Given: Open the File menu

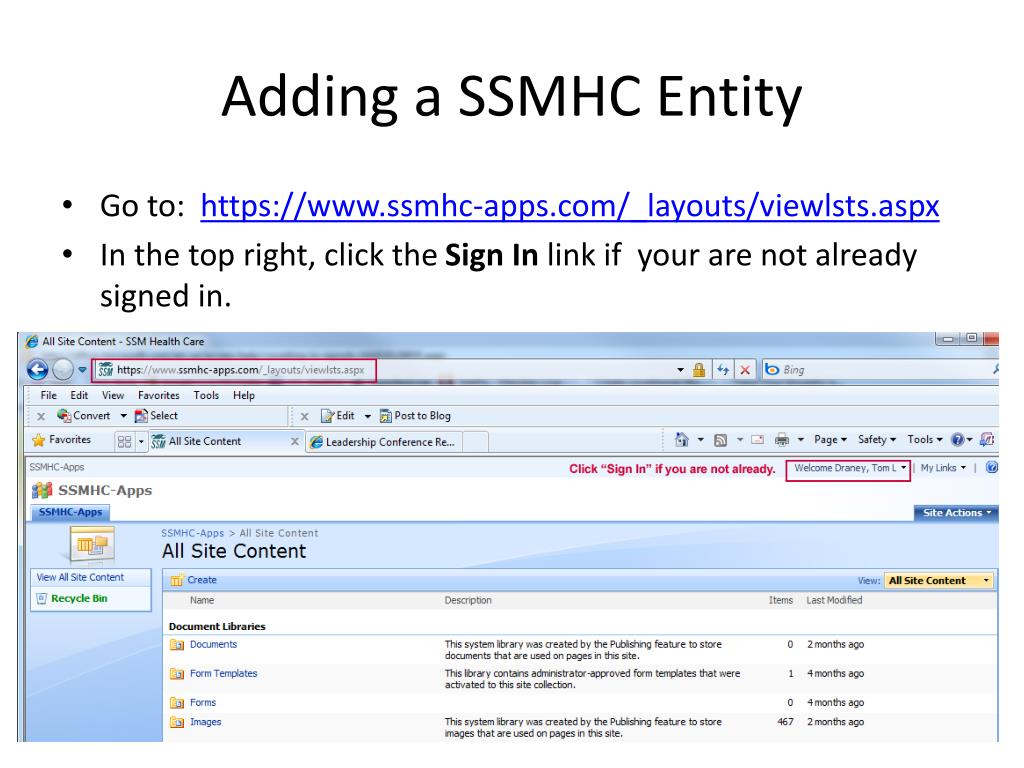Looking at the screenshot, I should tap(48, 395).
